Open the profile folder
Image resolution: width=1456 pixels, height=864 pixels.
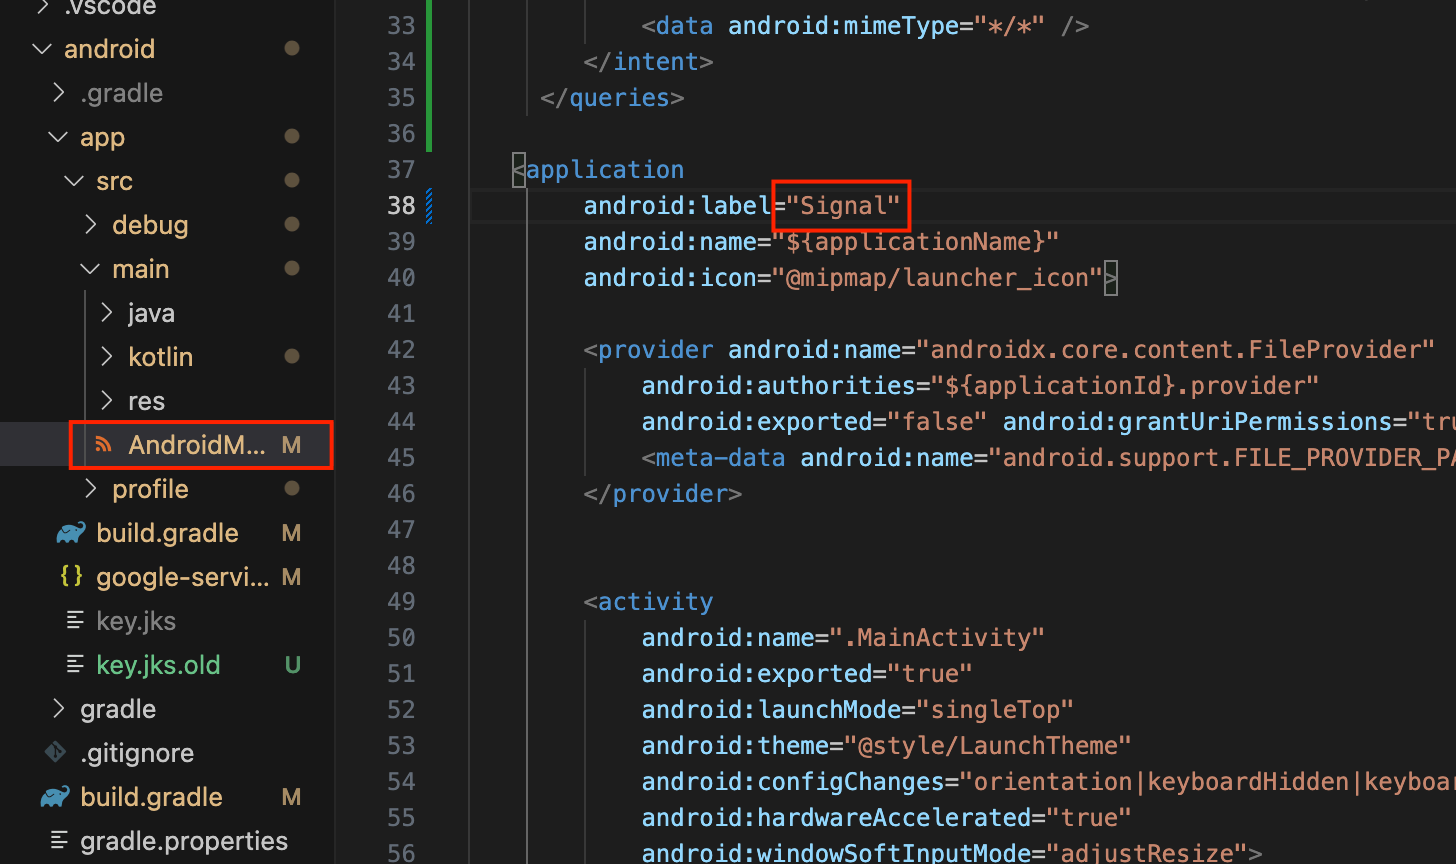150,489
